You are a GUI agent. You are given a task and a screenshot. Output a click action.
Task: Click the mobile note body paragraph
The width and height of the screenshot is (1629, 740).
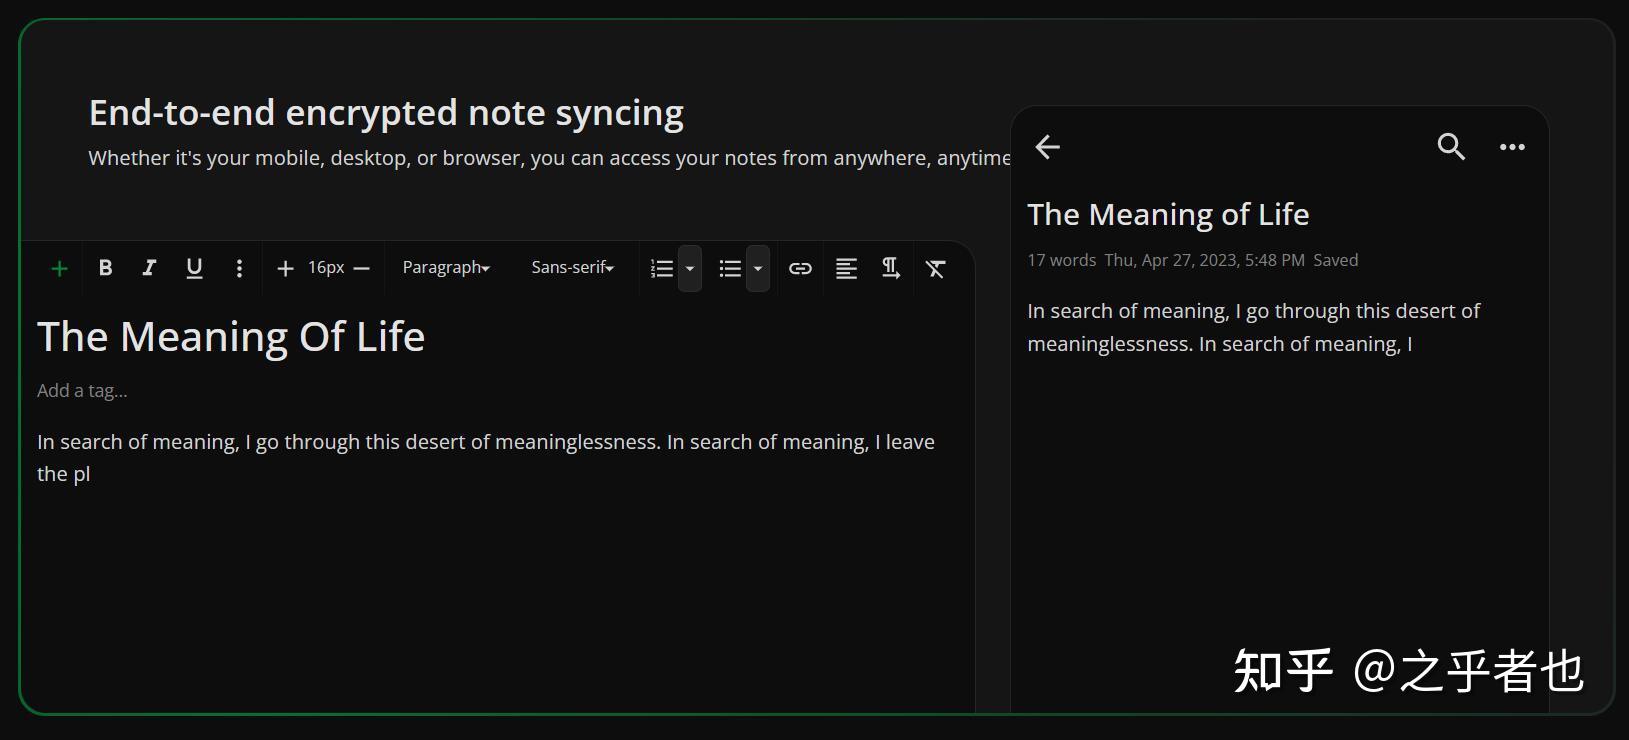1253,327
